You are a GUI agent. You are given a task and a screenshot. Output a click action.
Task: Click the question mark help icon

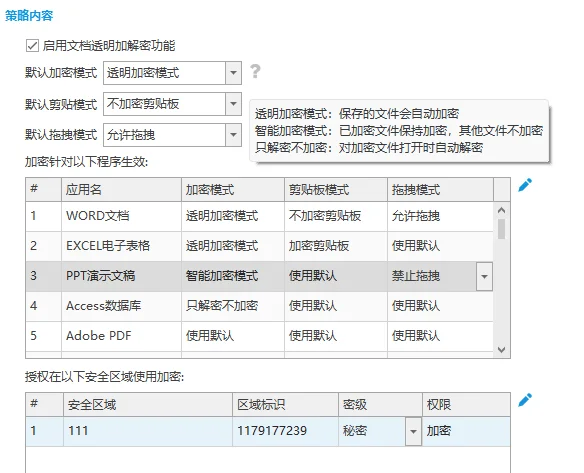point(255,71)
